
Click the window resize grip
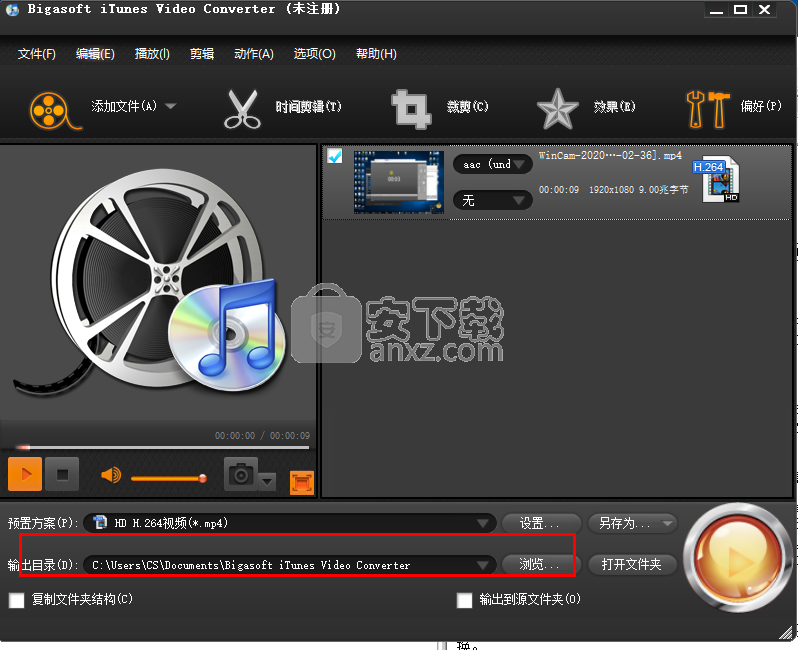point(787,632)
